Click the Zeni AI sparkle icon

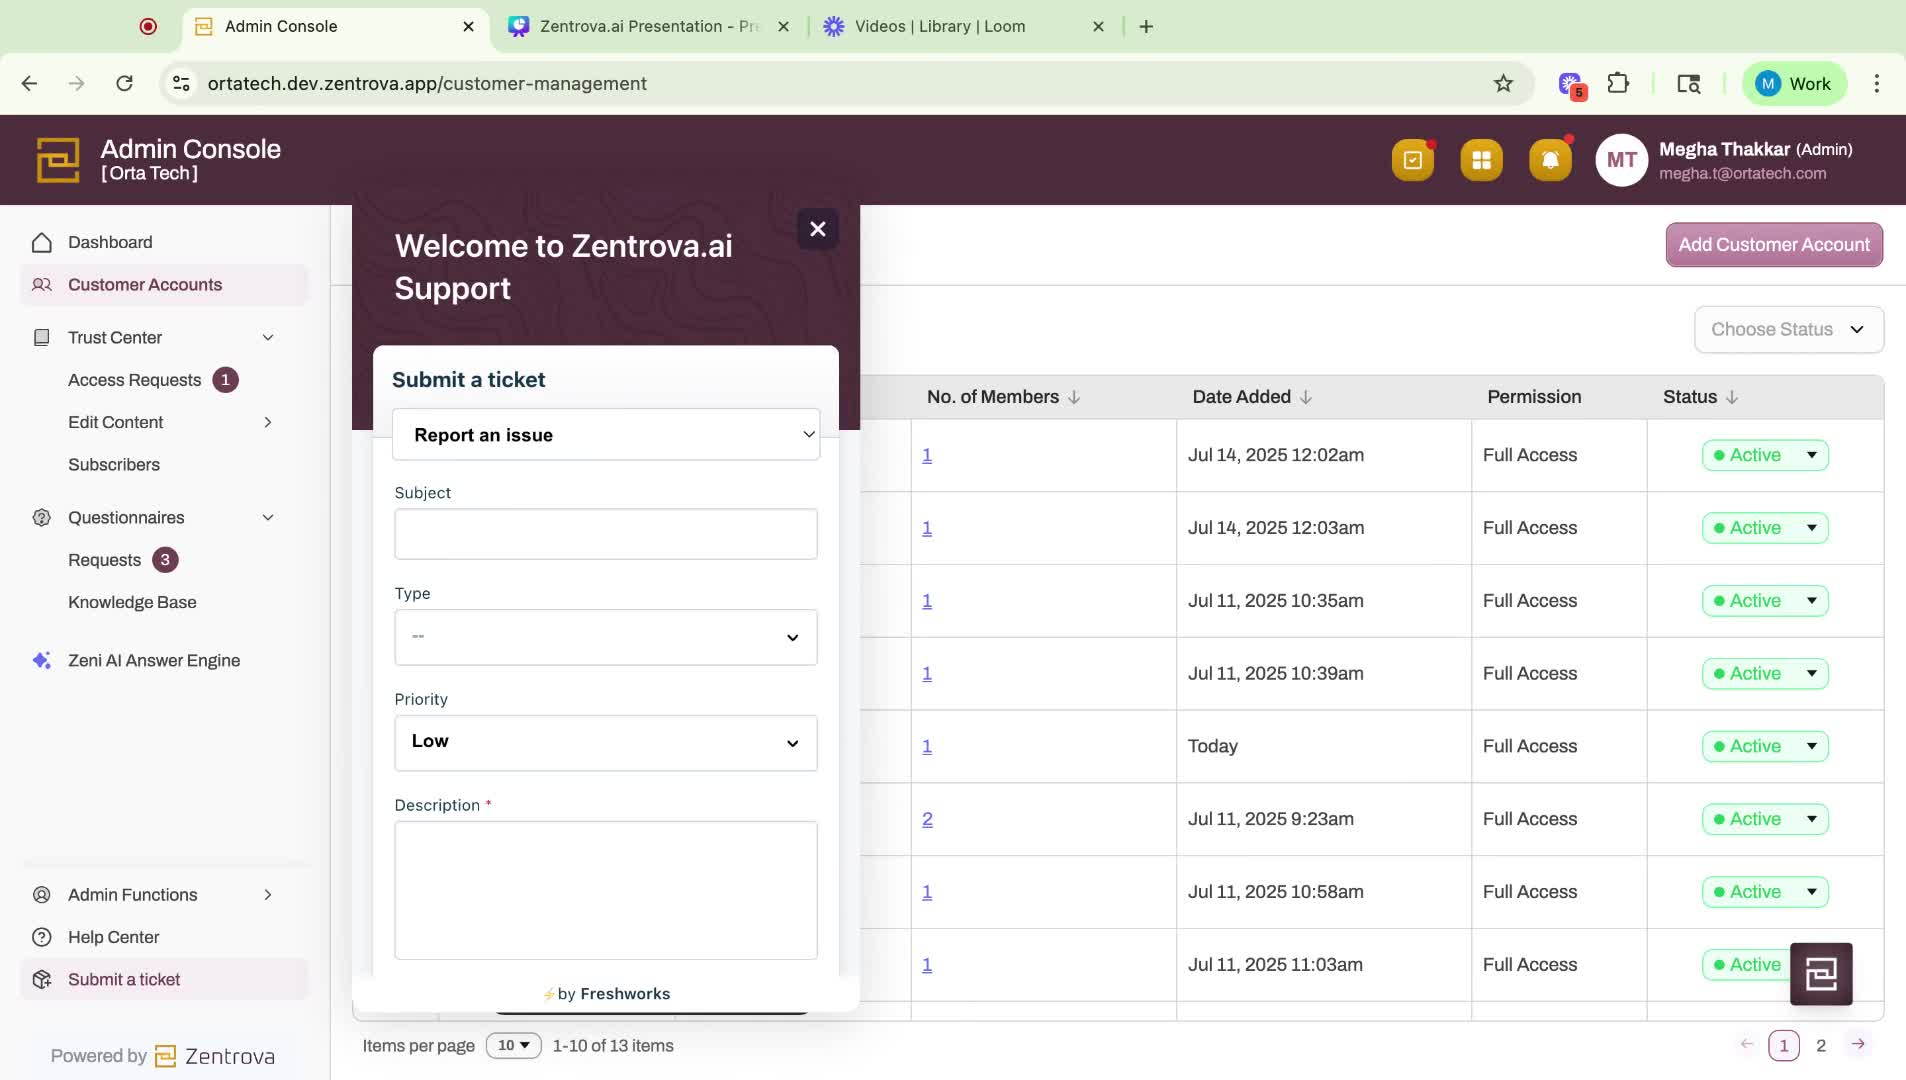coord(42,660)
